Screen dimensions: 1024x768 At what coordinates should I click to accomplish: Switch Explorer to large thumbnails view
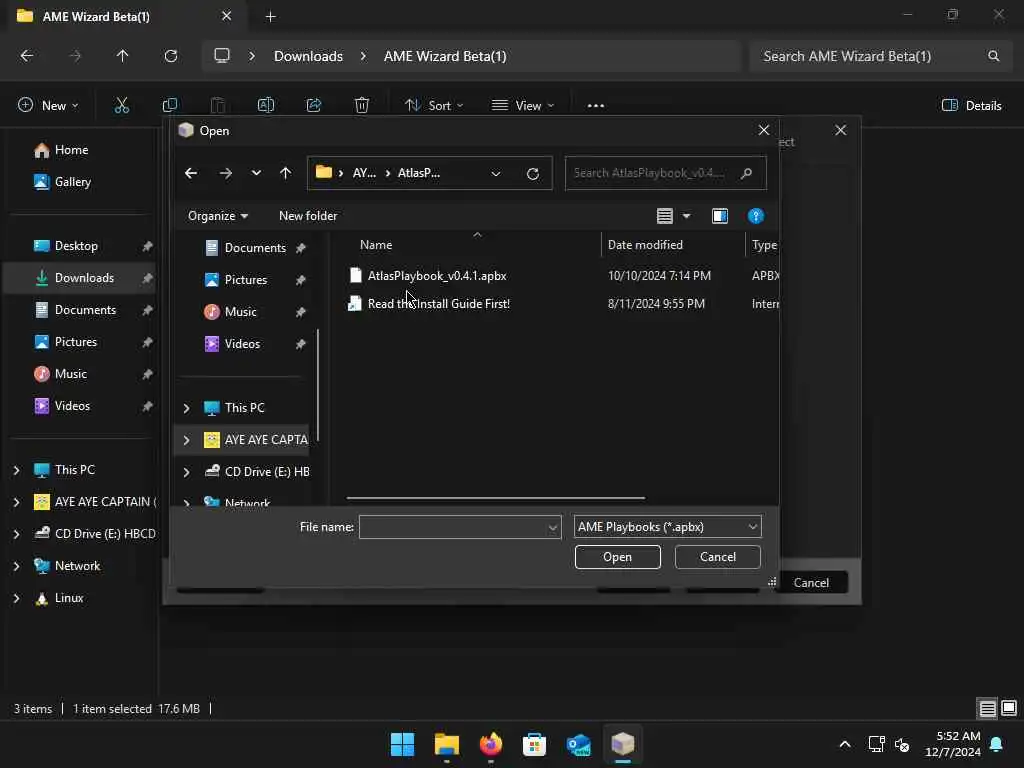1009,709
